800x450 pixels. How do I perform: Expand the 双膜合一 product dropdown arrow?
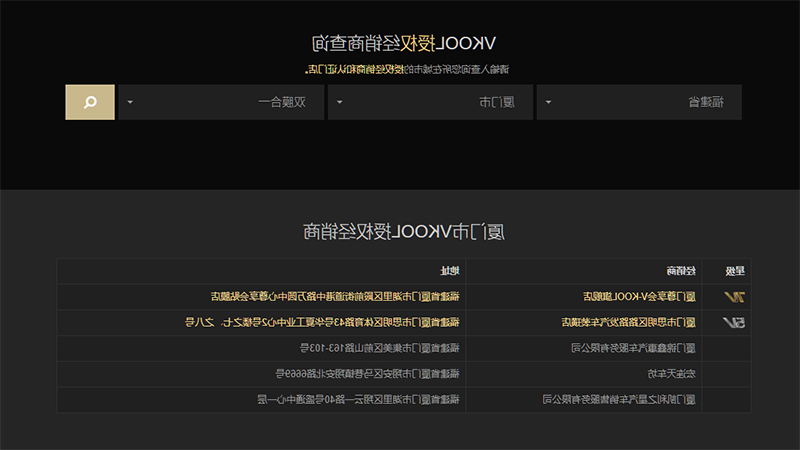click(130, 102)
